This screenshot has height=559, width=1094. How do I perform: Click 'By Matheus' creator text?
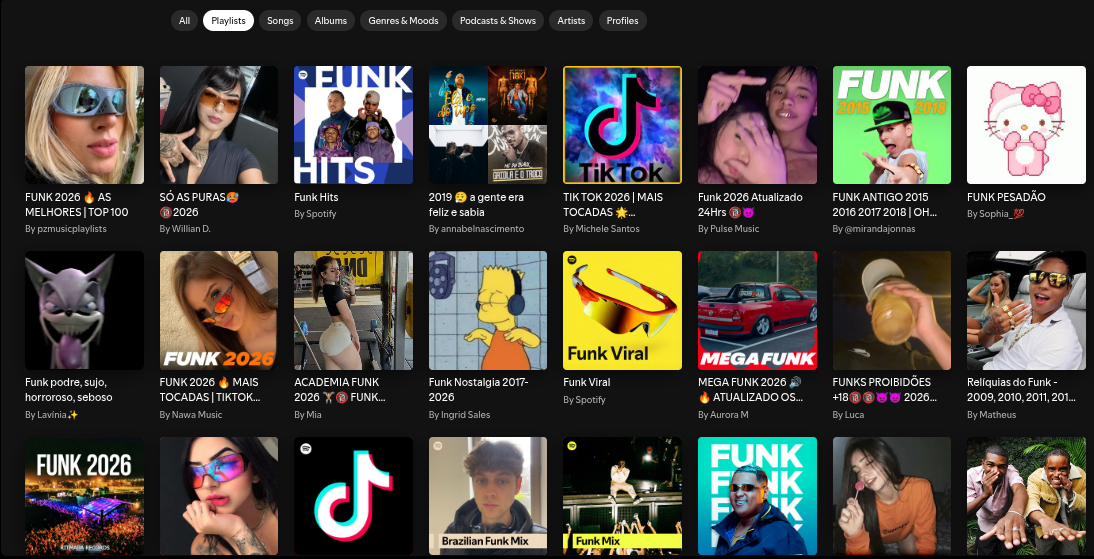(x=991, y=415)
